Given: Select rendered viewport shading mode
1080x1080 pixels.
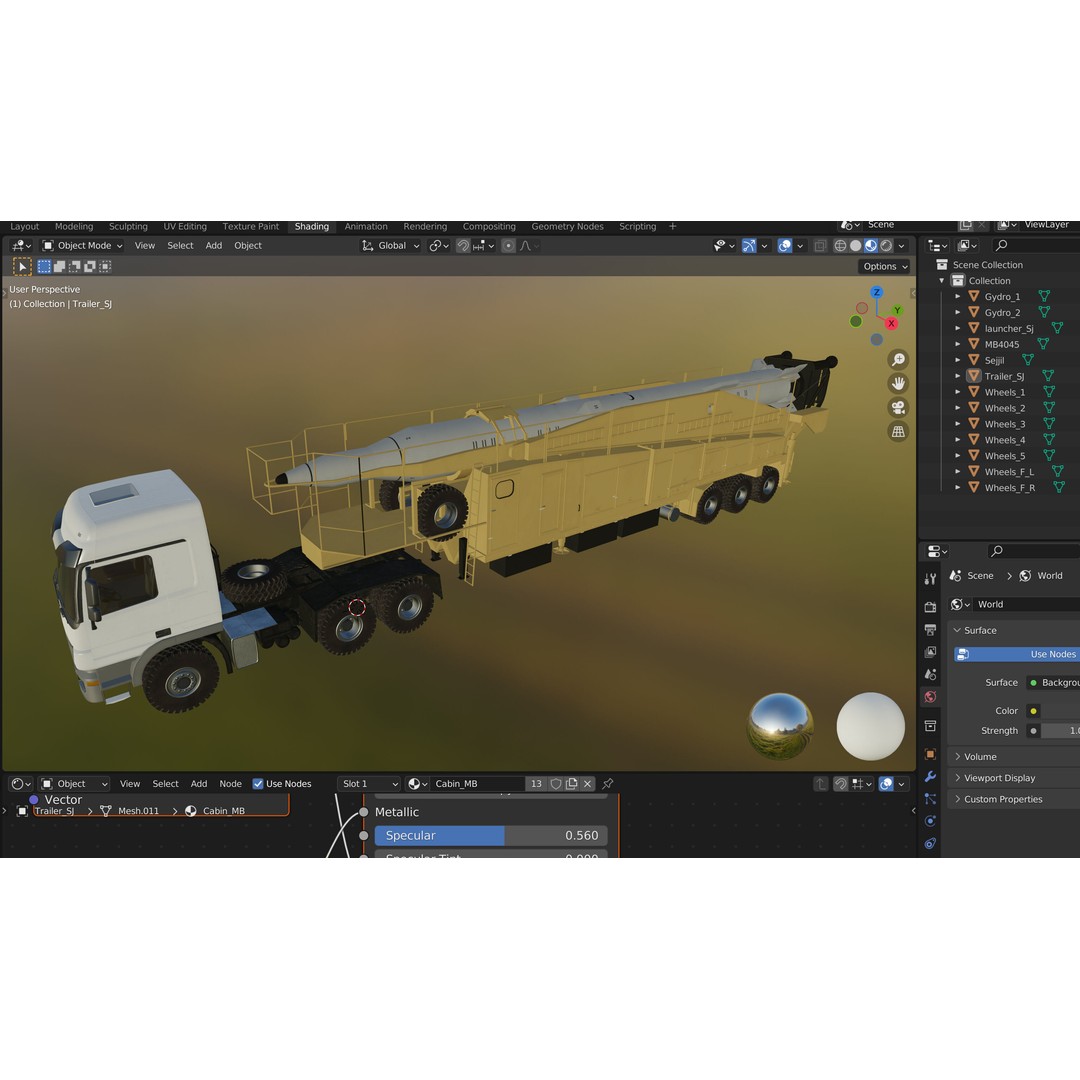Looking at the screenshot, I should click(x=886, y=246).
